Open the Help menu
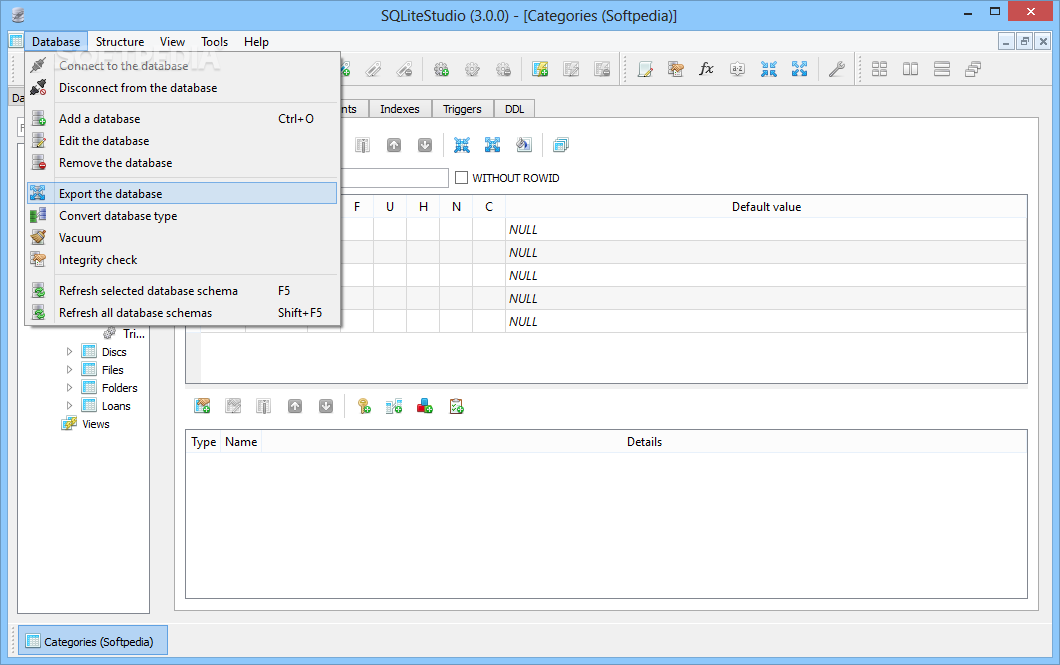The width and height of the screenshot is (1060, 665). (256, 42)
